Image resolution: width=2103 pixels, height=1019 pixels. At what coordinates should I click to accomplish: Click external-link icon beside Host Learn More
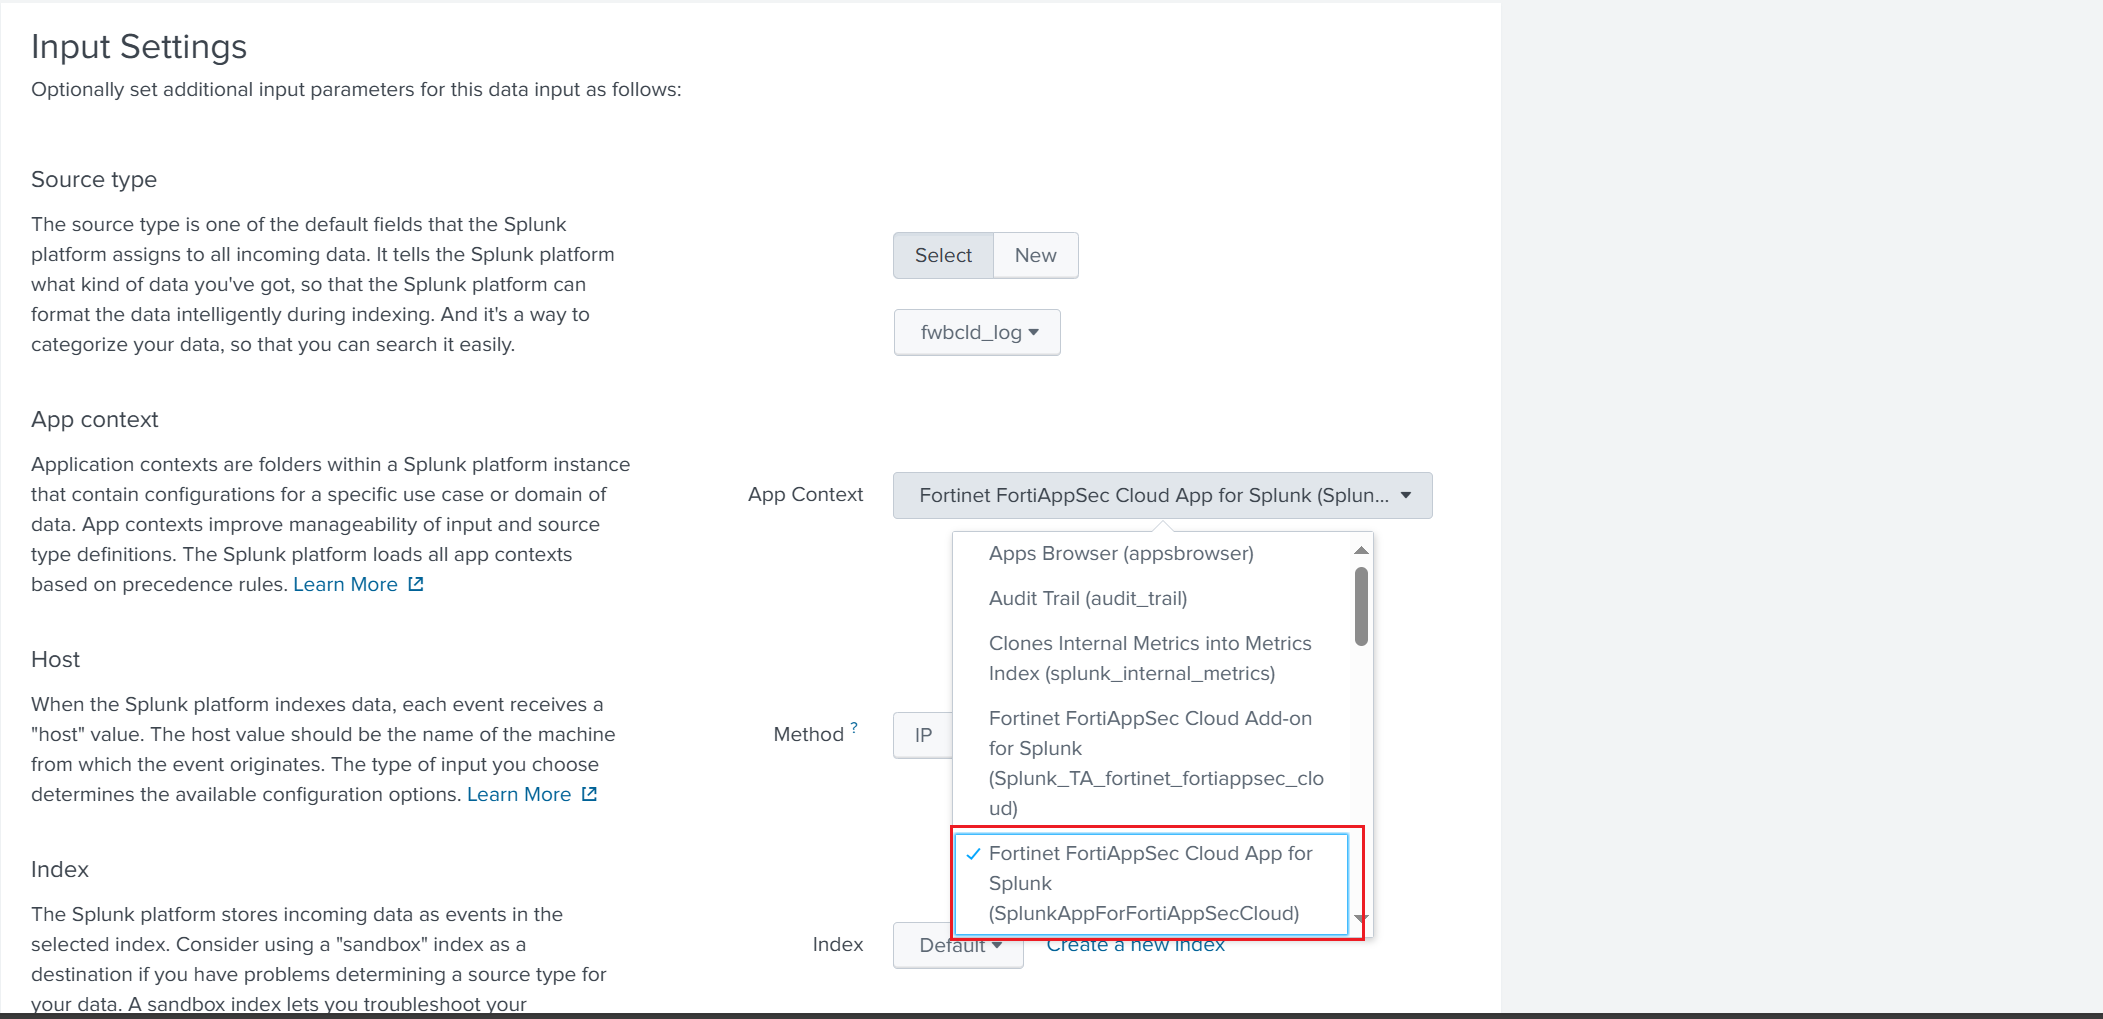pos(590,794)
